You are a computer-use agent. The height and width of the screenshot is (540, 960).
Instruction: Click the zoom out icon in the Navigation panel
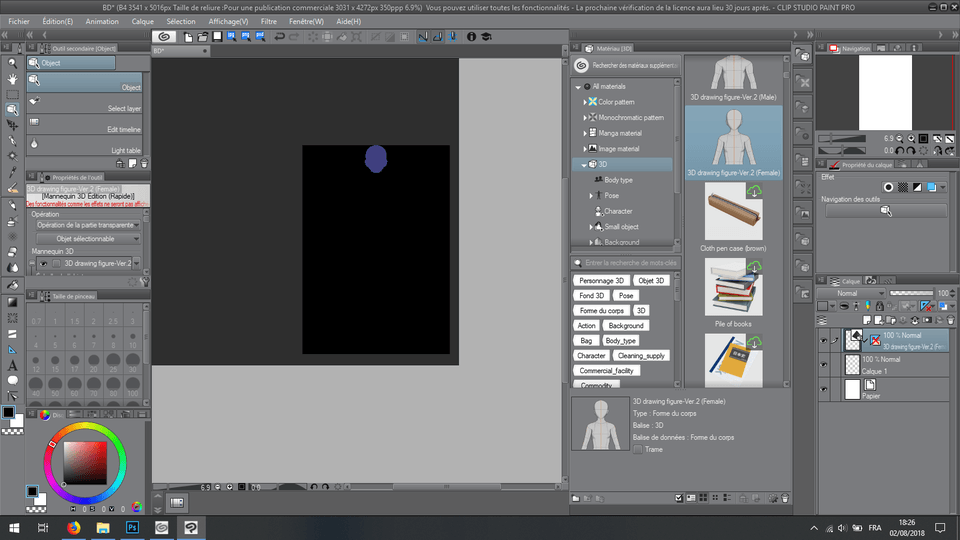click(899, 139)
